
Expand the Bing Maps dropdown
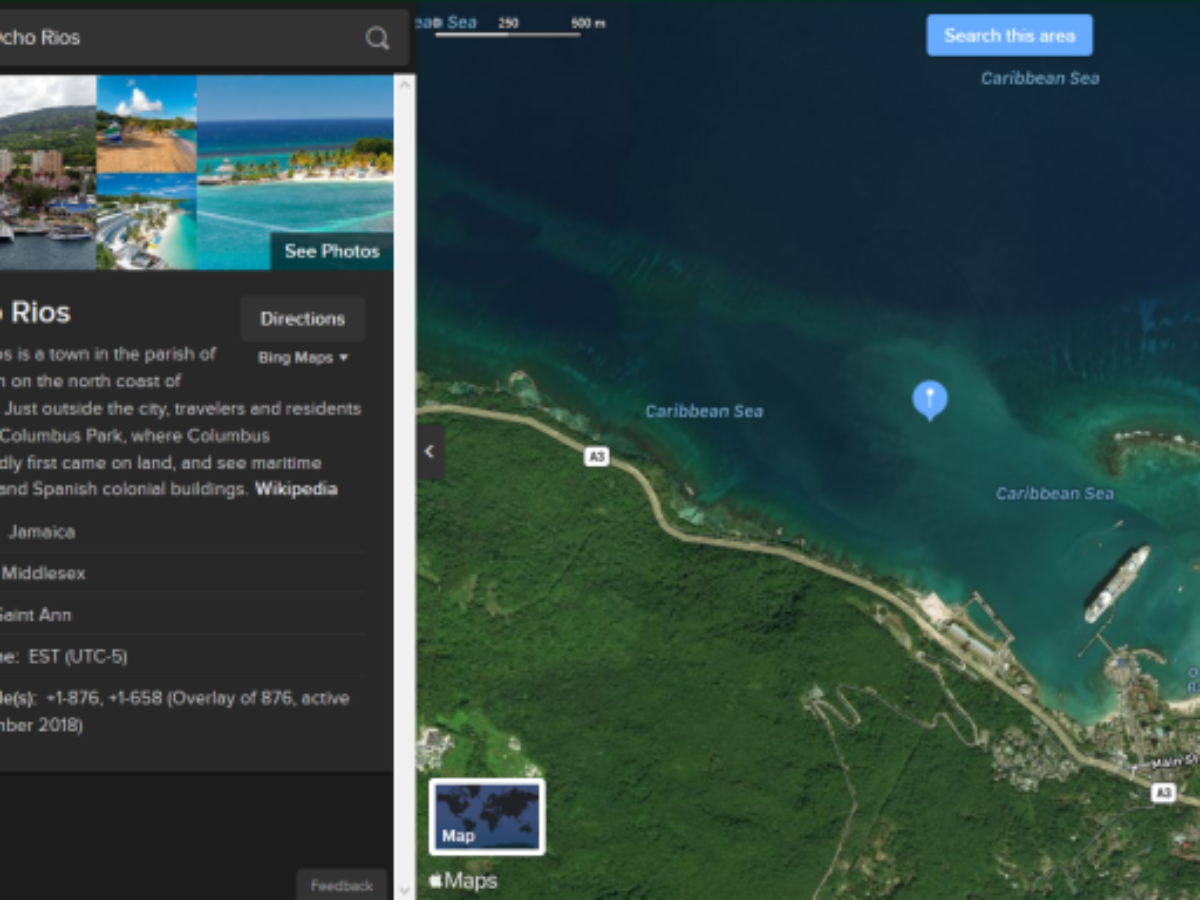[303, 358]
